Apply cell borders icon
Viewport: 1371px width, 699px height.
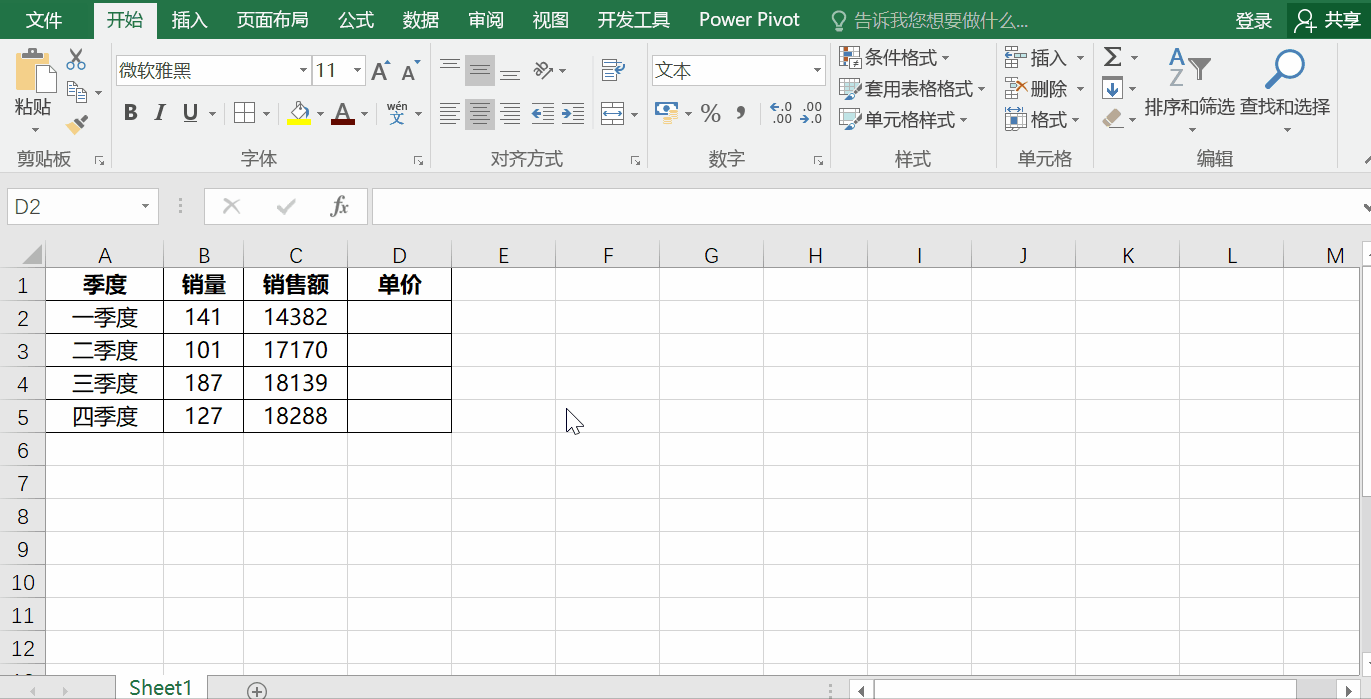pos(244,113)
